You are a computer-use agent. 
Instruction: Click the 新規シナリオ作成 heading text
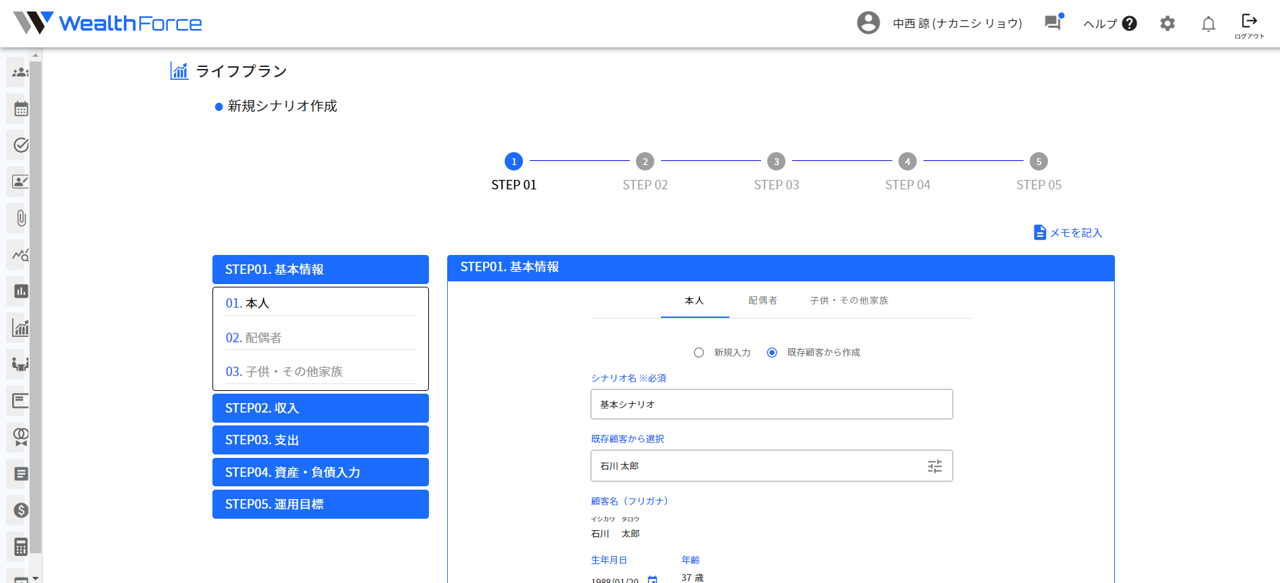coord(282,106)
